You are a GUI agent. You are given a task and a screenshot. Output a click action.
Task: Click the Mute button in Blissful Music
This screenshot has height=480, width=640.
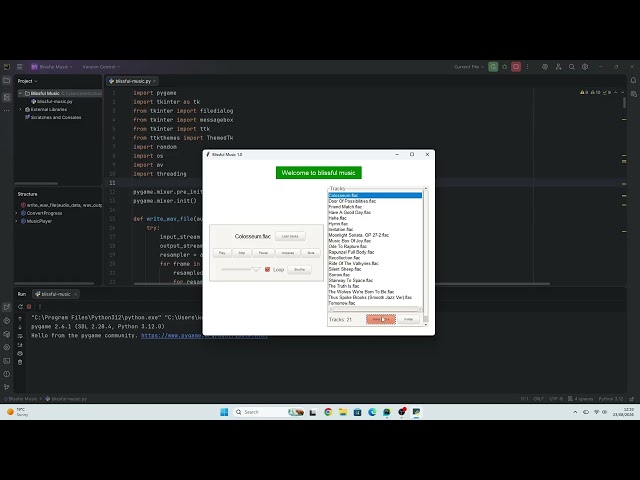[x=311, y=253]
